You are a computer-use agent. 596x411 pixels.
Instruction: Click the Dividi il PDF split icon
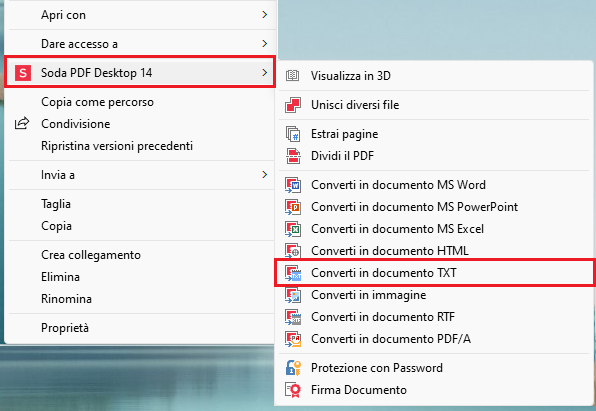point(293,156)
